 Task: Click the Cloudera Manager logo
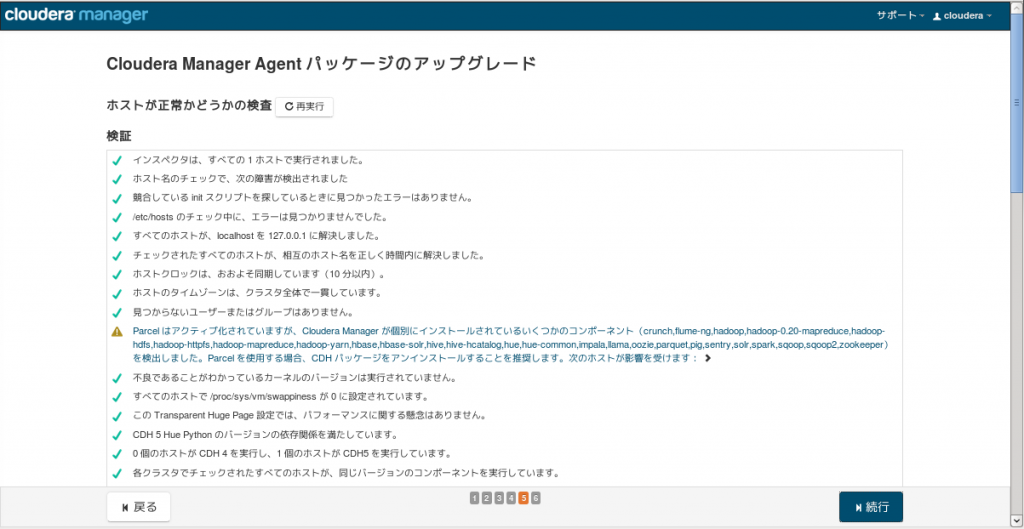click(x=76, y=15)
